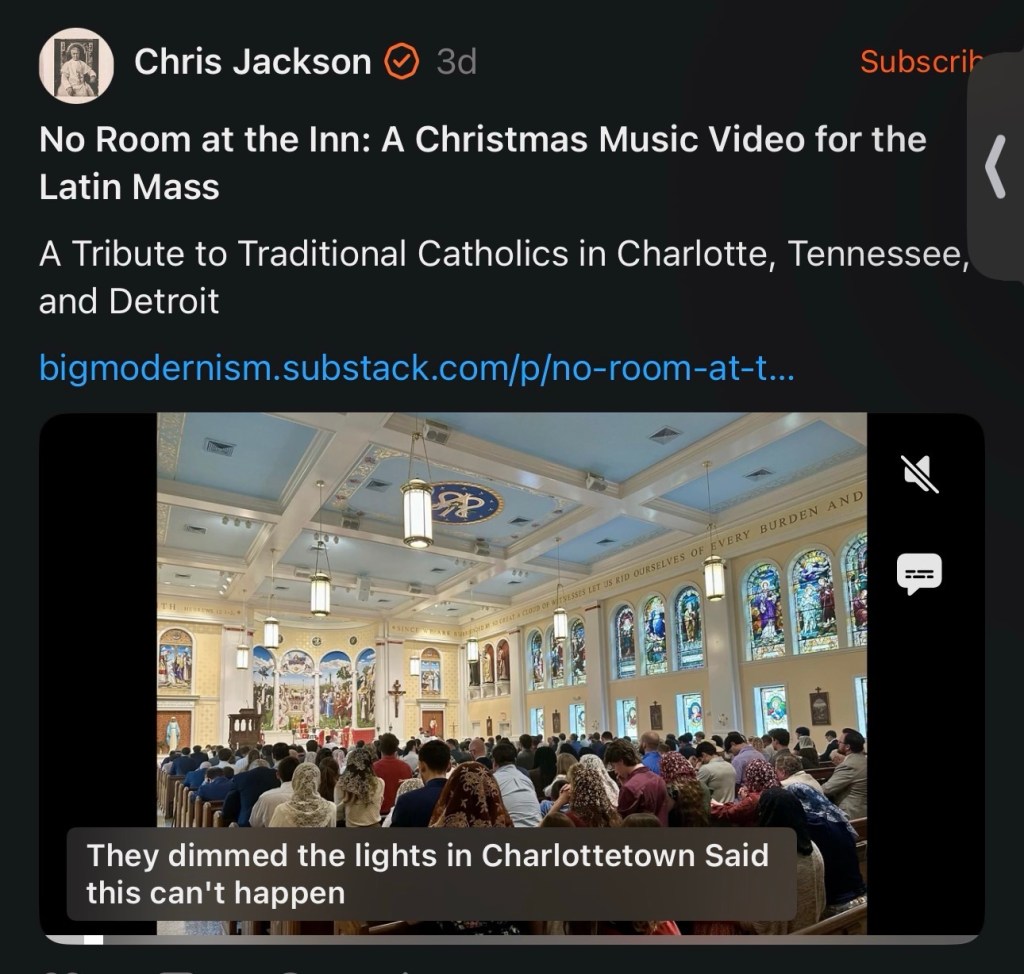Click the 'A Tribute to Traditional Catholics' subtitle
This screenshot has width=1024, height=974.
click(503, 277)
